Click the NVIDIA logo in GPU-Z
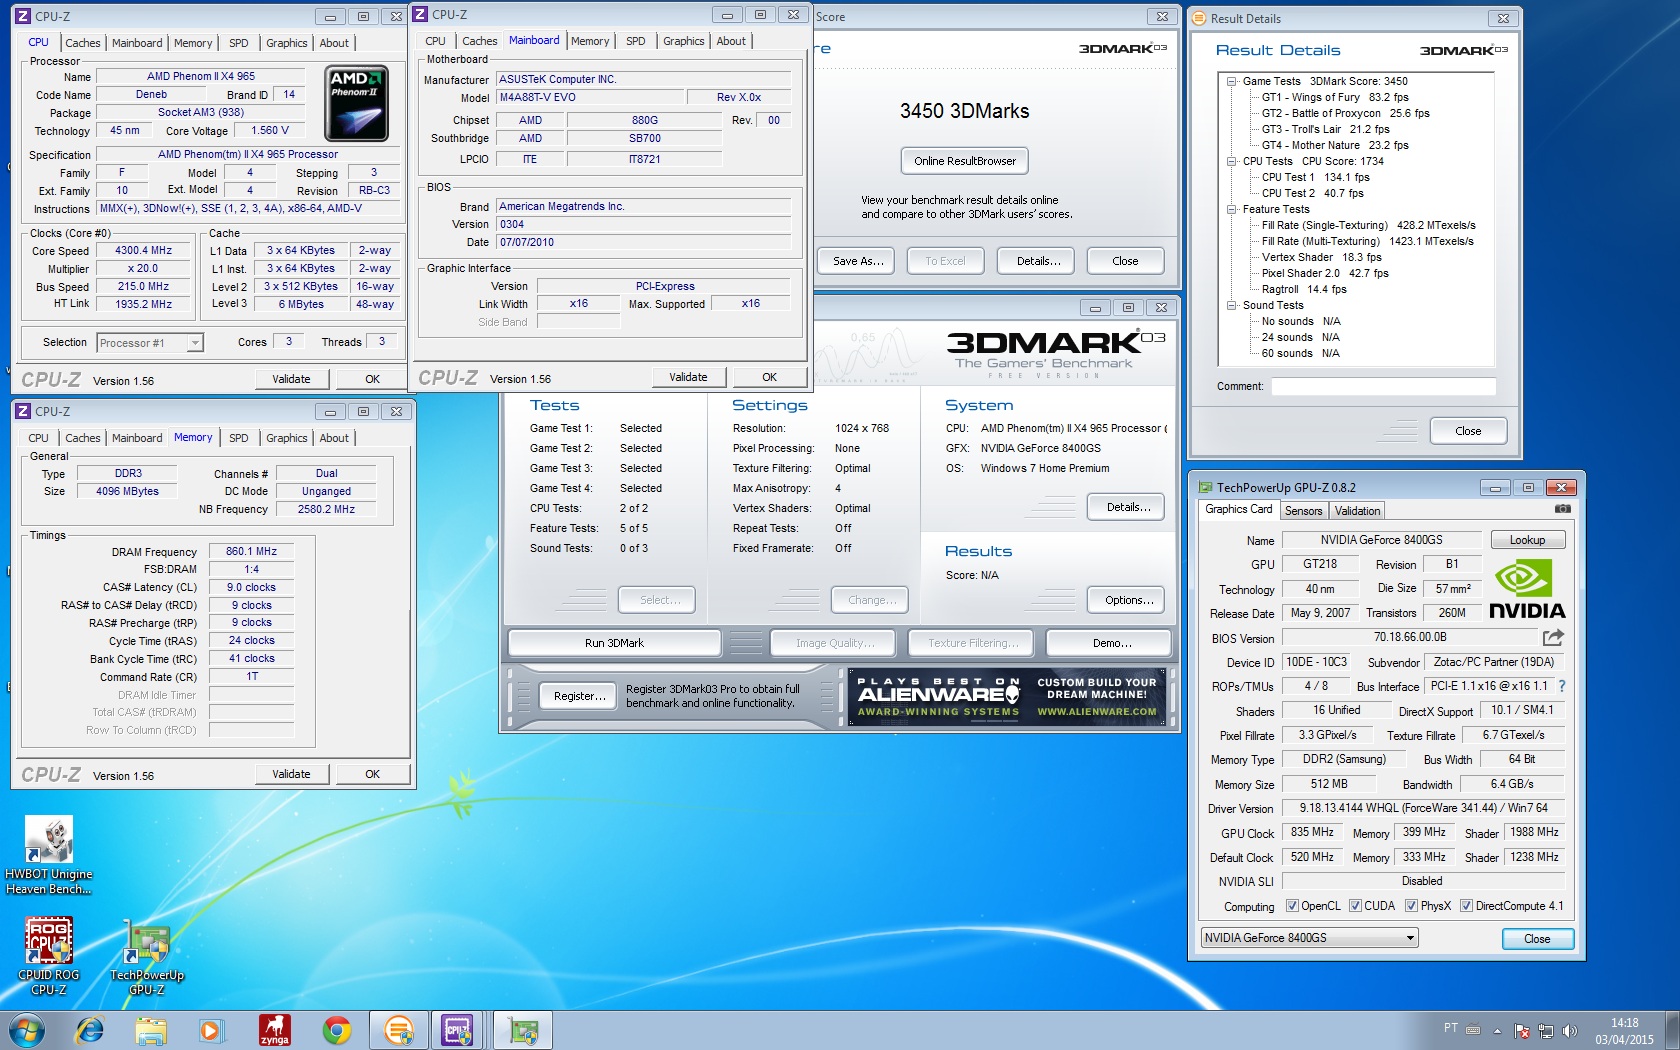 tap(1527, 589)
